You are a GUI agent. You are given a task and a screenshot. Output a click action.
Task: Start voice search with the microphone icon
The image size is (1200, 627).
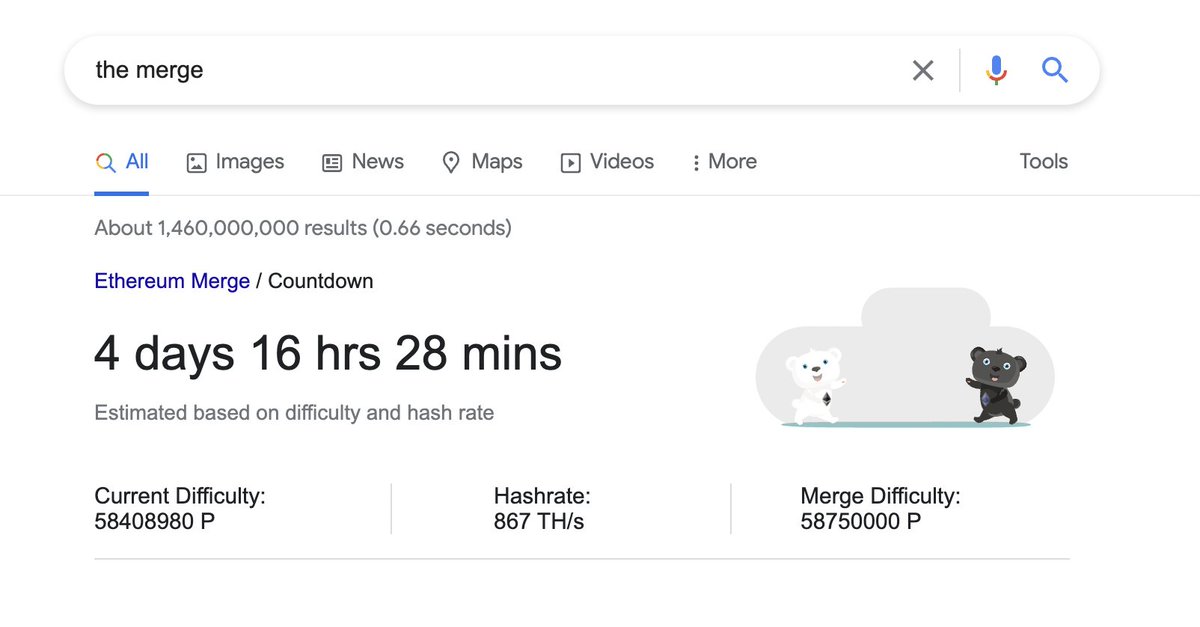[x=996, y=70]
